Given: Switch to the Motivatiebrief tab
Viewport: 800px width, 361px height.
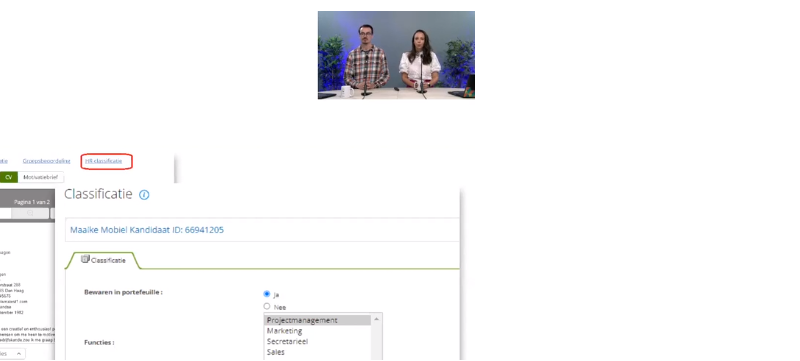Looking at the screenshot, I should [x=41, y=177].
